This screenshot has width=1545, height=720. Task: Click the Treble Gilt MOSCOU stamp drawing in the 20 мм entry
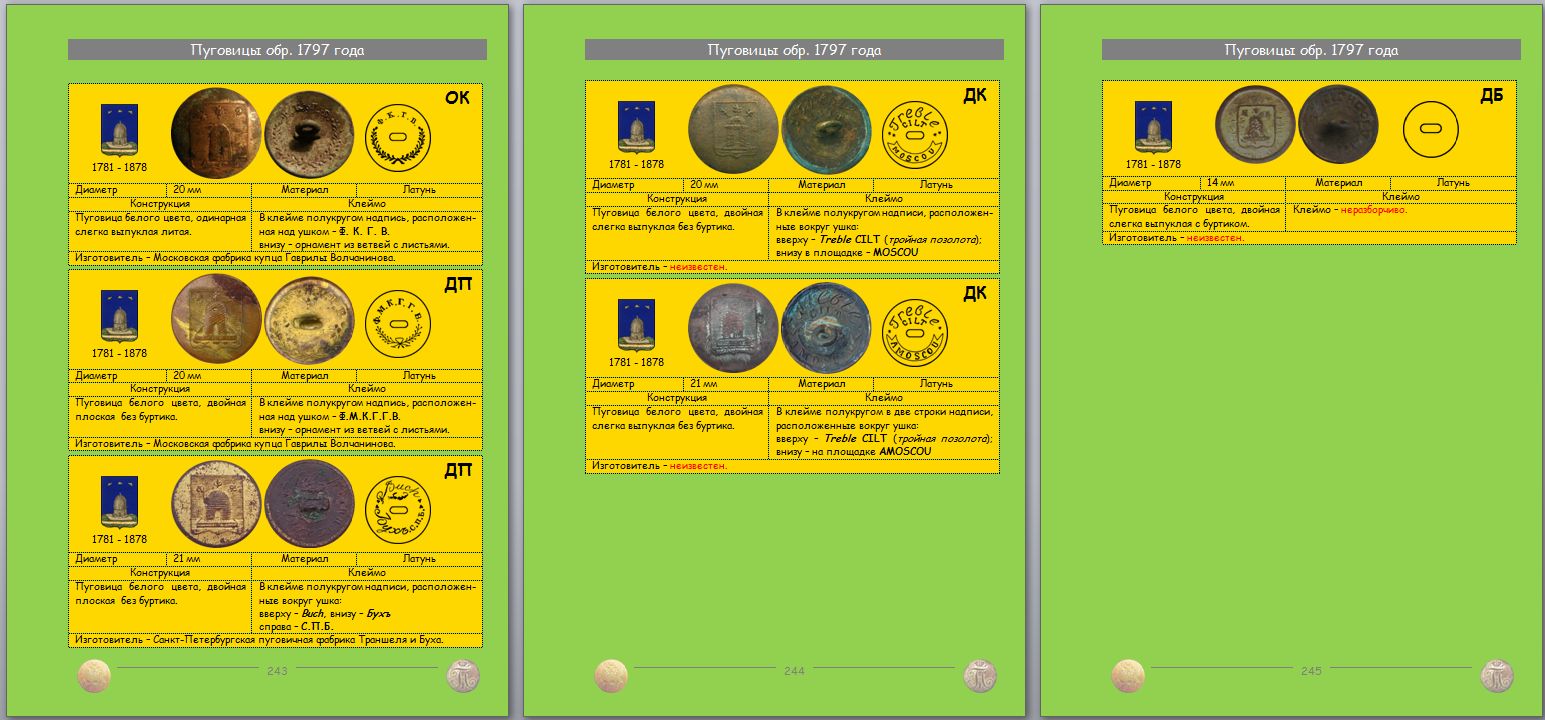pos(914,131)
